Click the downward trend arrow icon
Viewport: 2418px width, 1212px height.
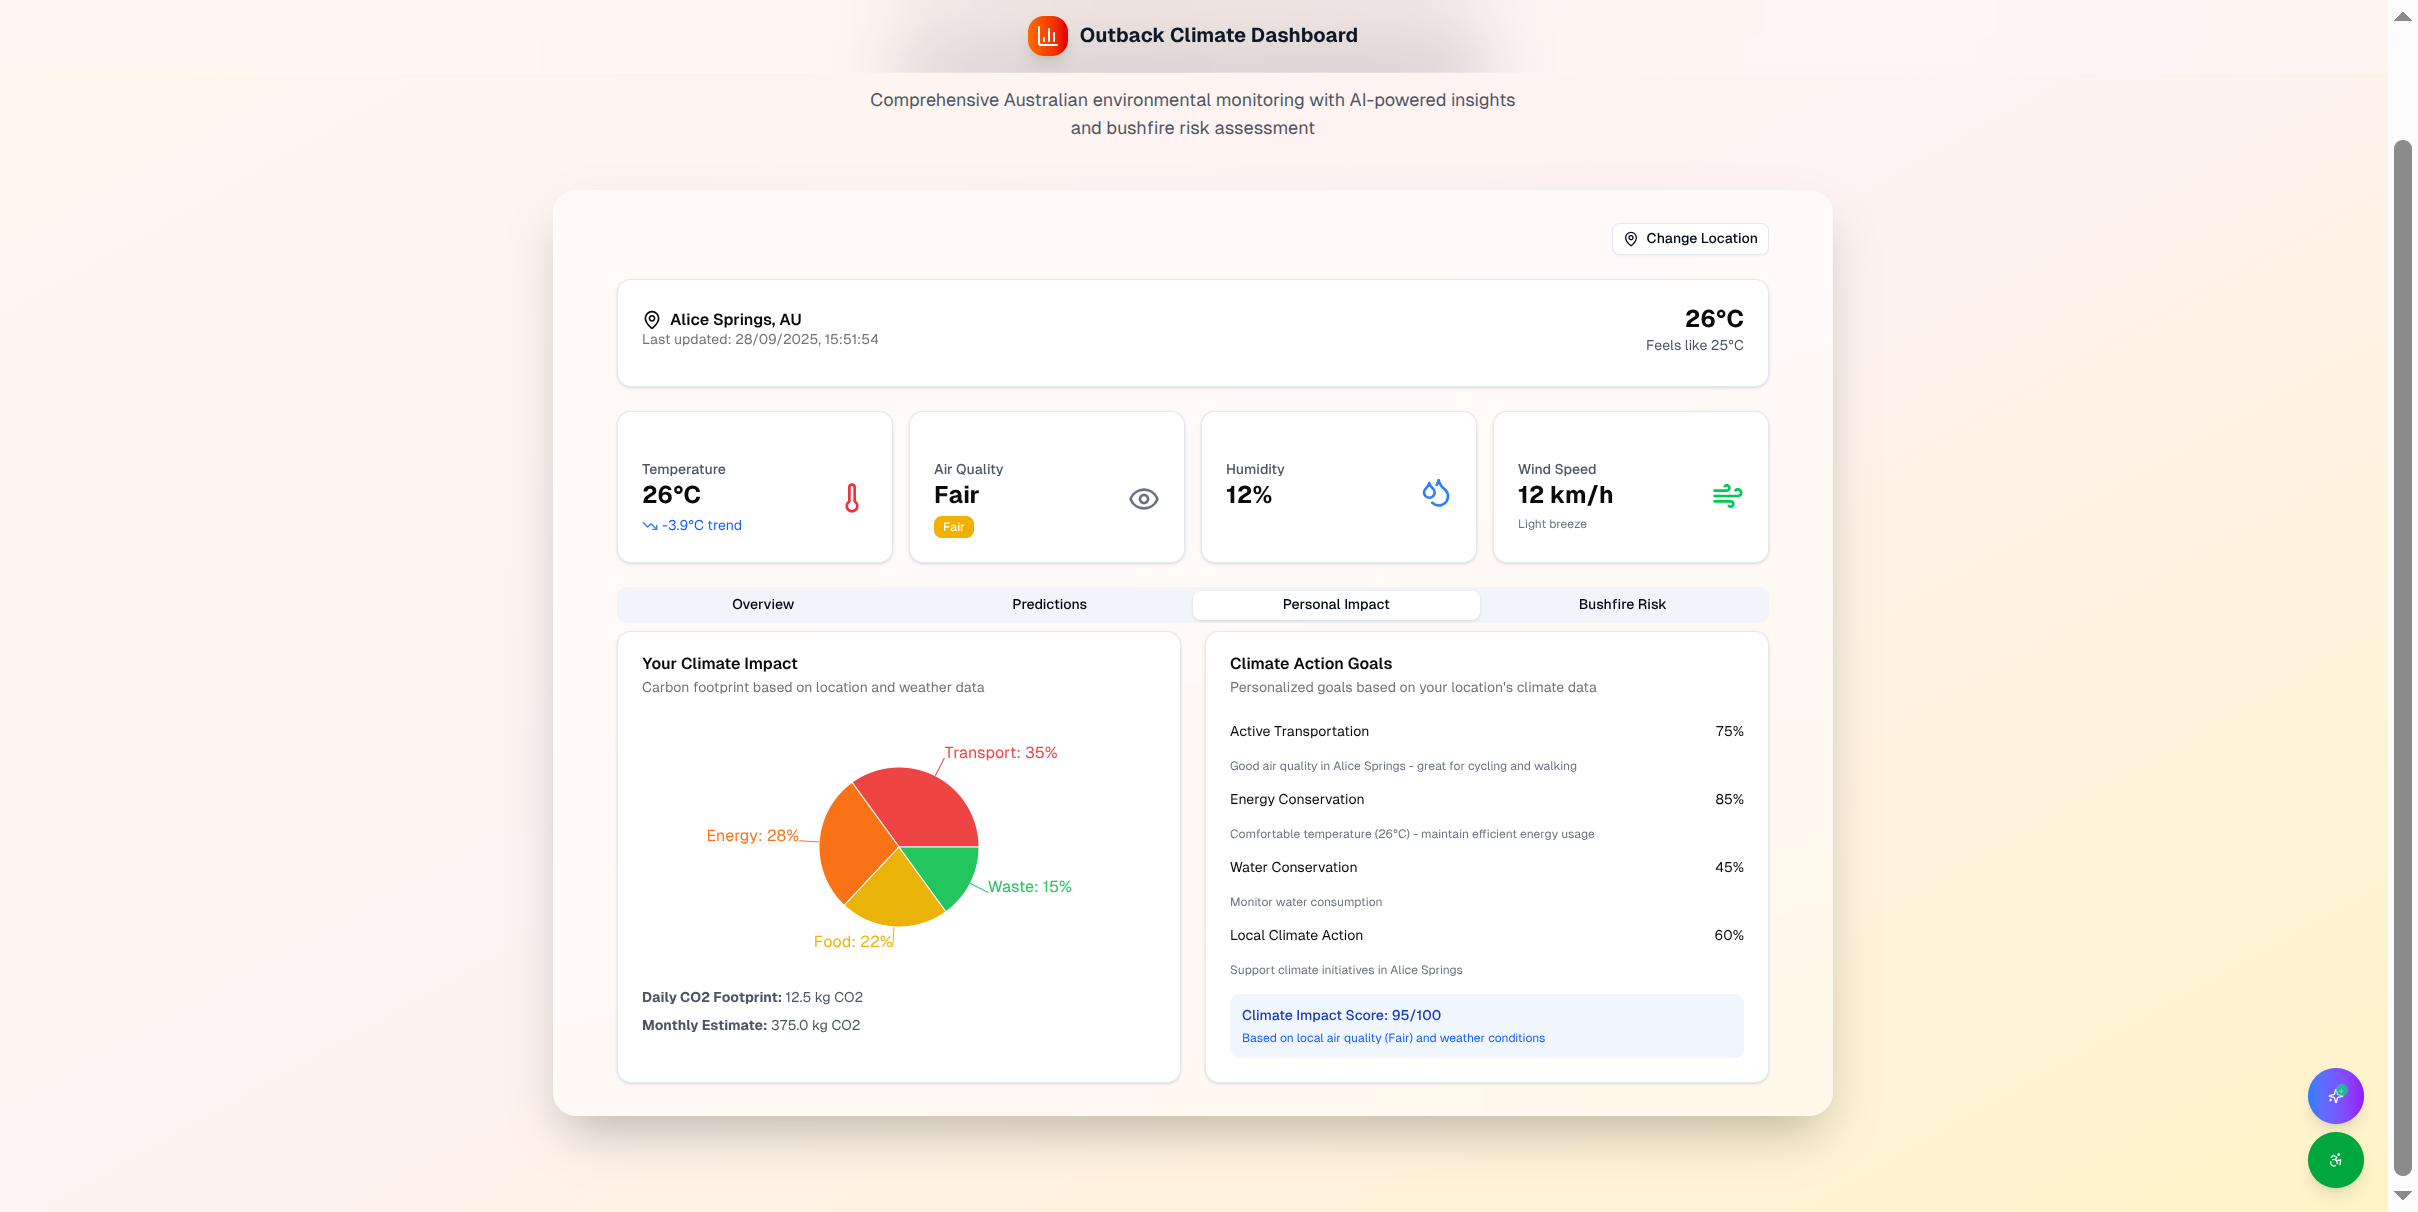pyautogui.click(x=650, y=526)
